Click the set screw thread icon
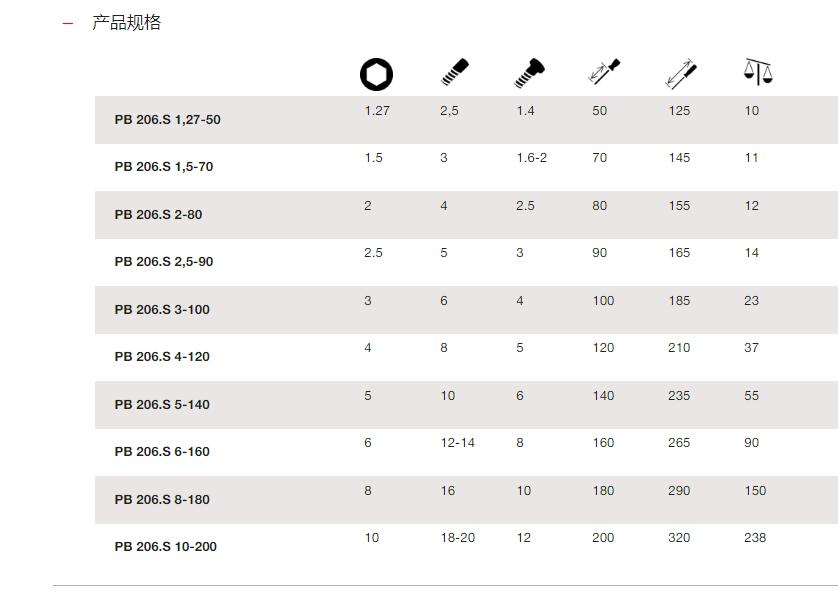 pyautogui.click(x=455, y=73)
